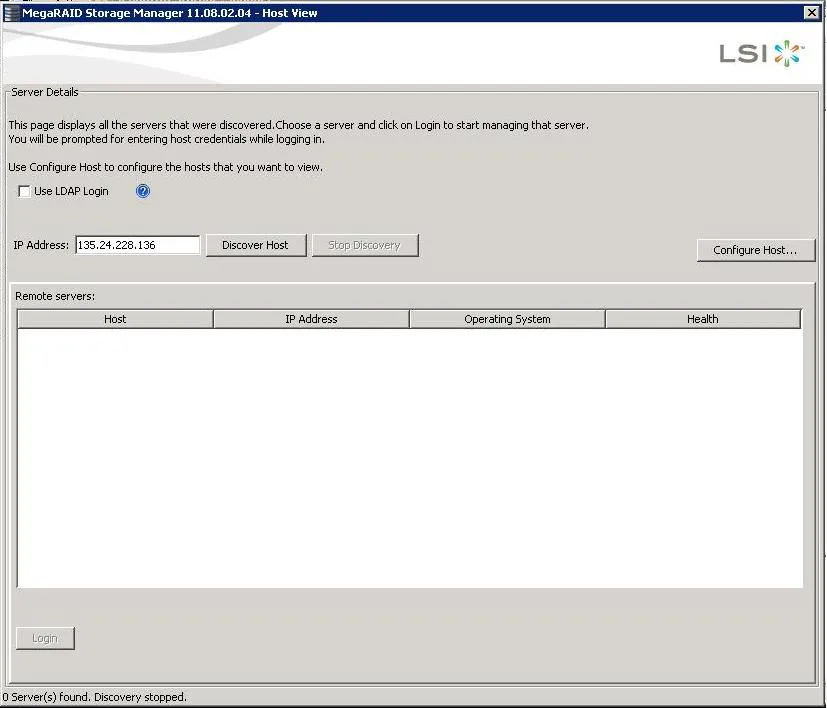
Task: Focus the IP Address text field
Action: pyautogui.click(x=137, y=245)
